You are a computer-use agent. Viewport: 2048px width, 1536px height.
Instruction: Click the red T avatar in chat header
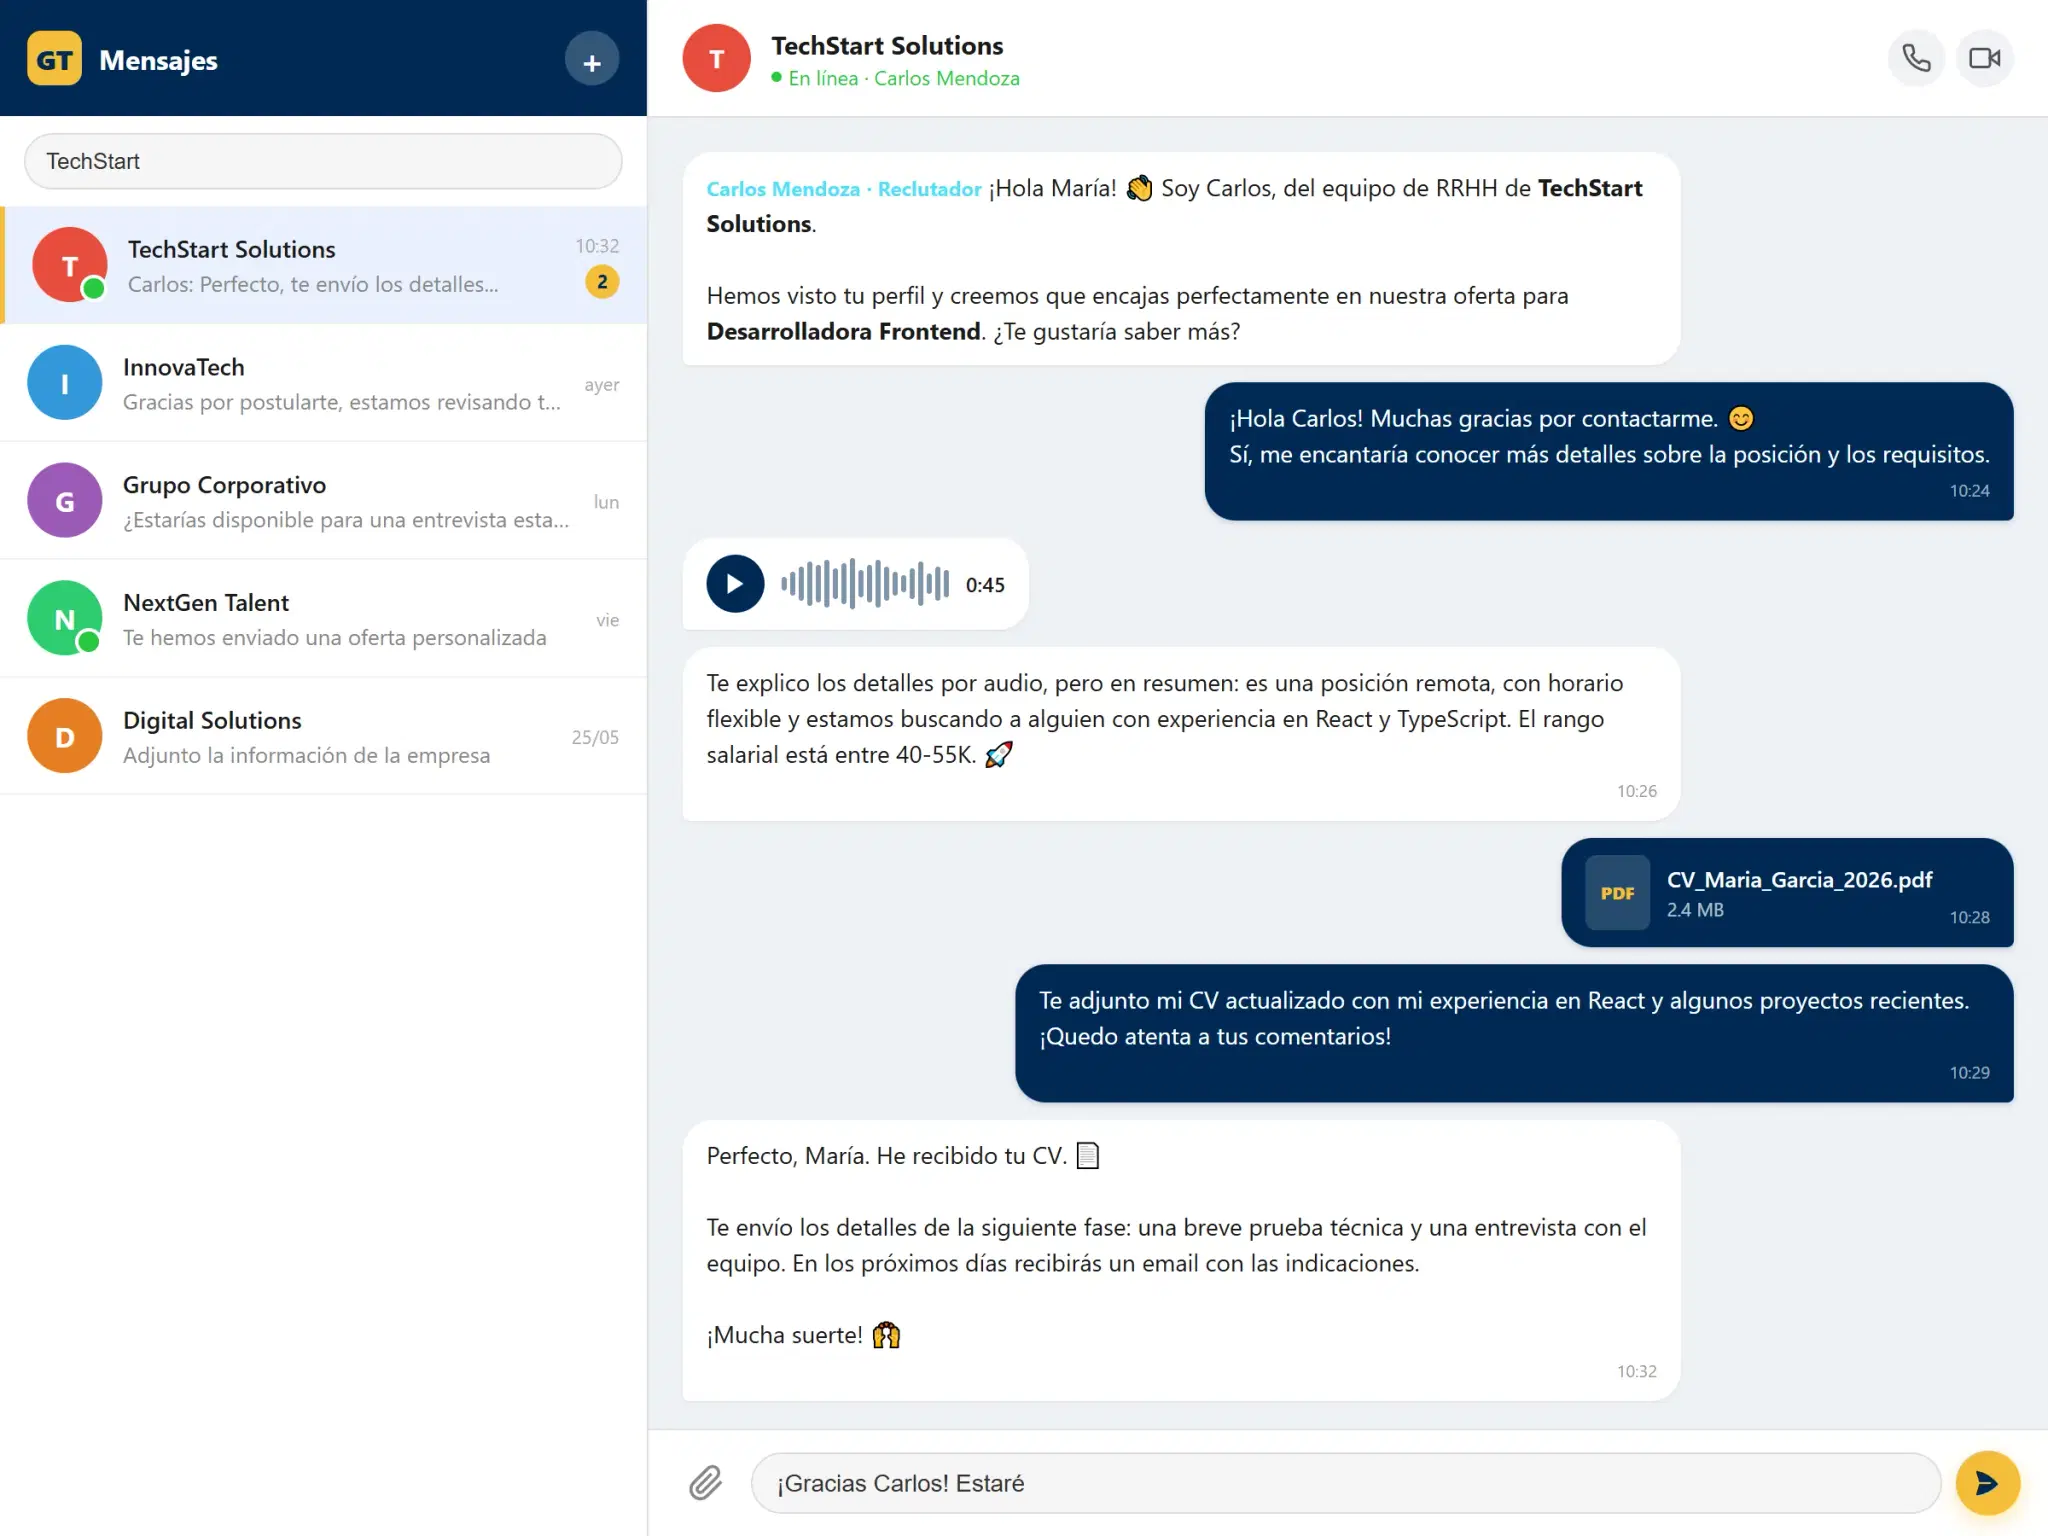point(716,58)
